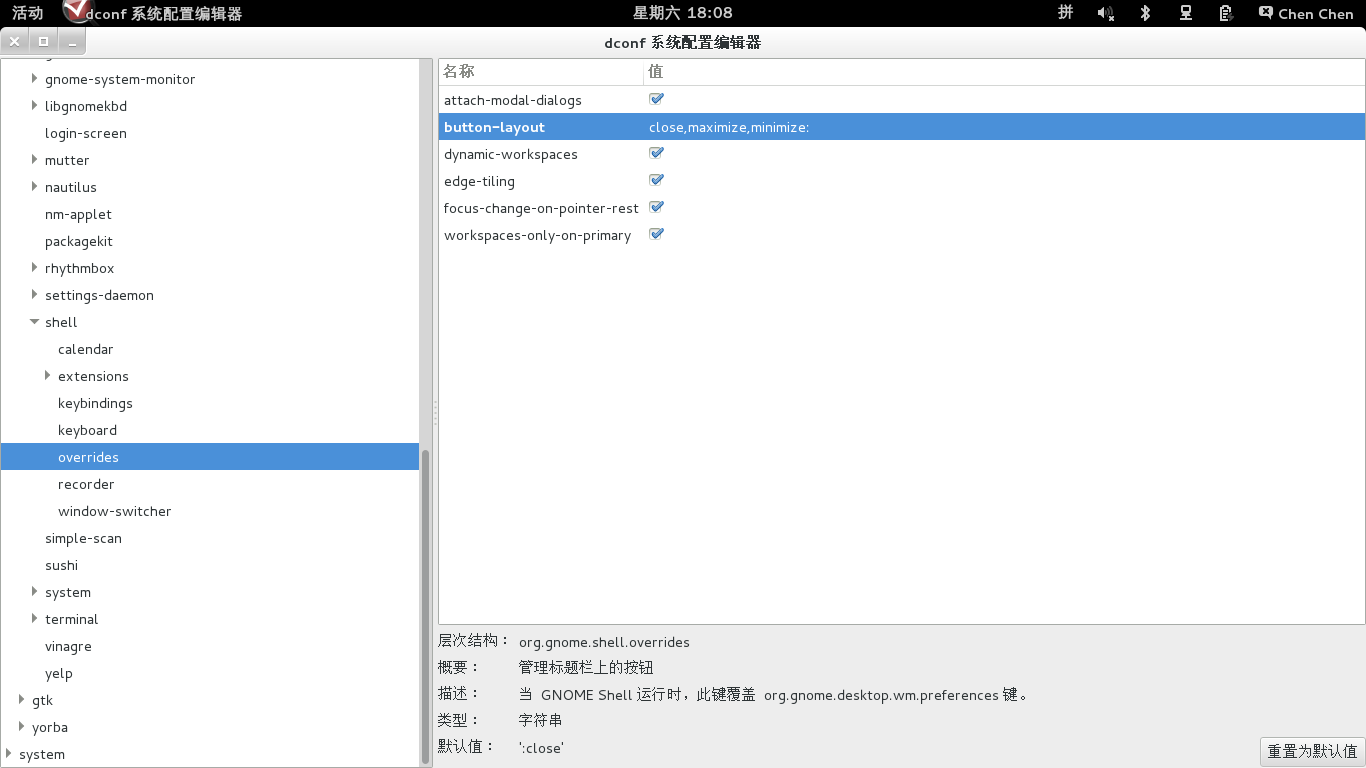Minimize the dconf editor window
The image size is (1366, 768).
72,42
